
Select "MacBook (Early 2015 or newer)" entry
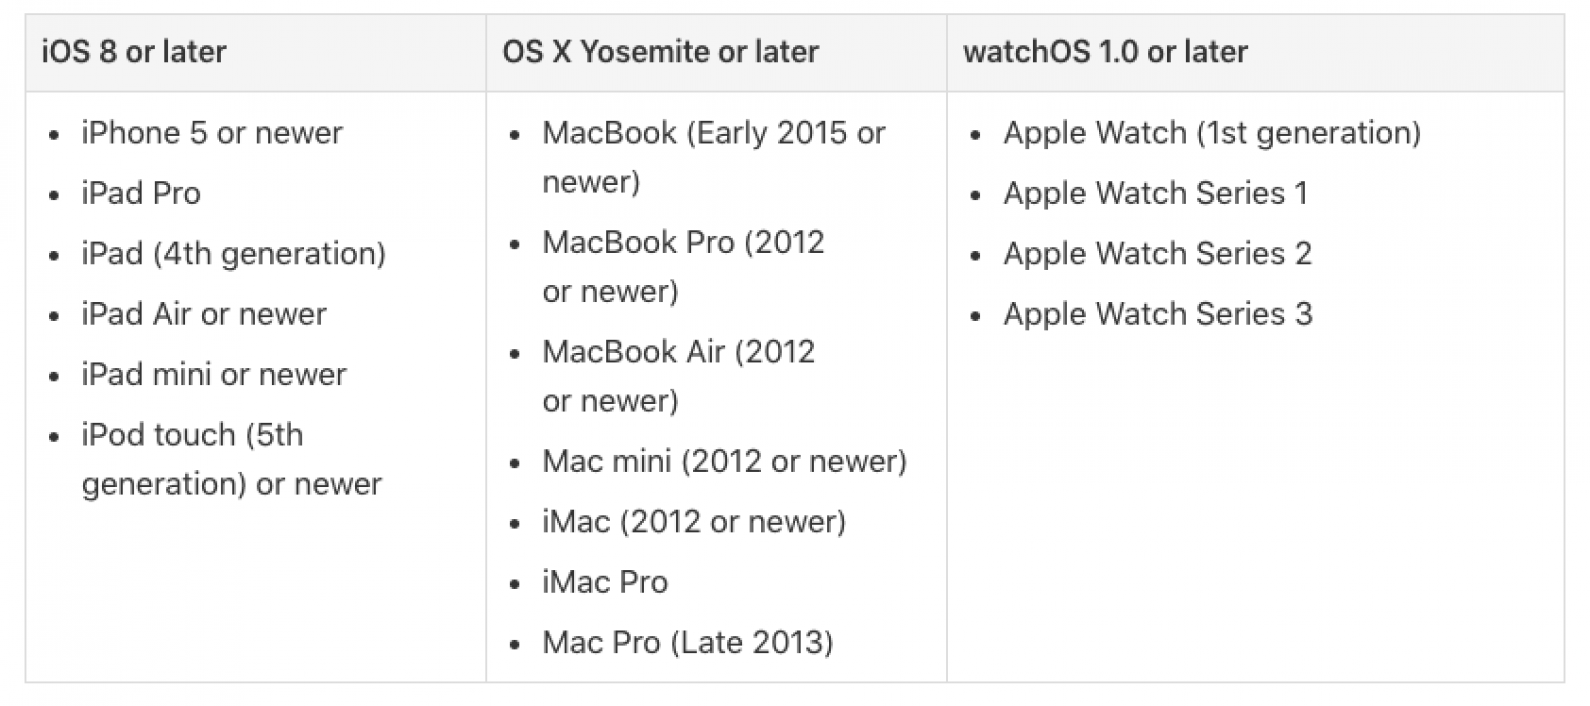[x=713, y=133]
